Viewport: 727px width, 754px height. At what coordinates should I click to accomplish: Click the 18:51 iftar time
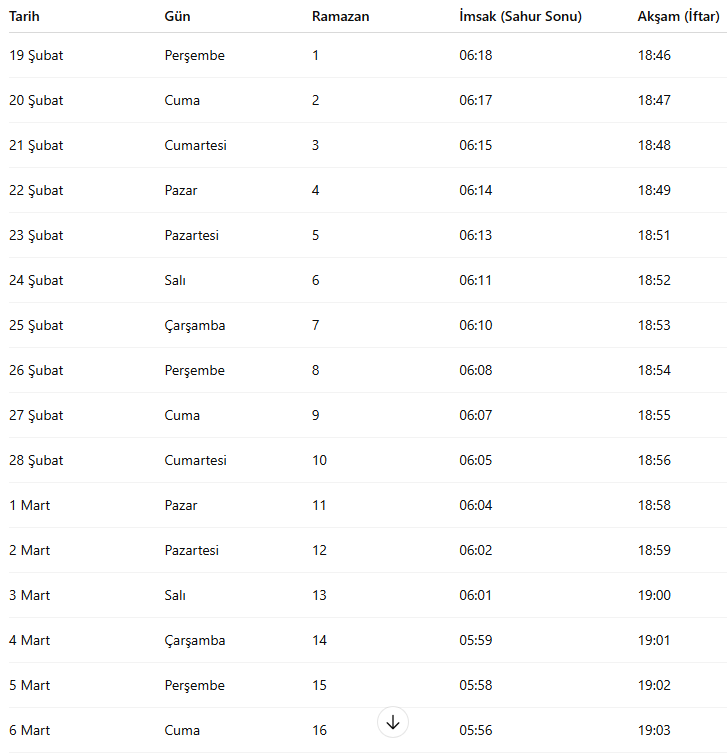click(654, 235)
